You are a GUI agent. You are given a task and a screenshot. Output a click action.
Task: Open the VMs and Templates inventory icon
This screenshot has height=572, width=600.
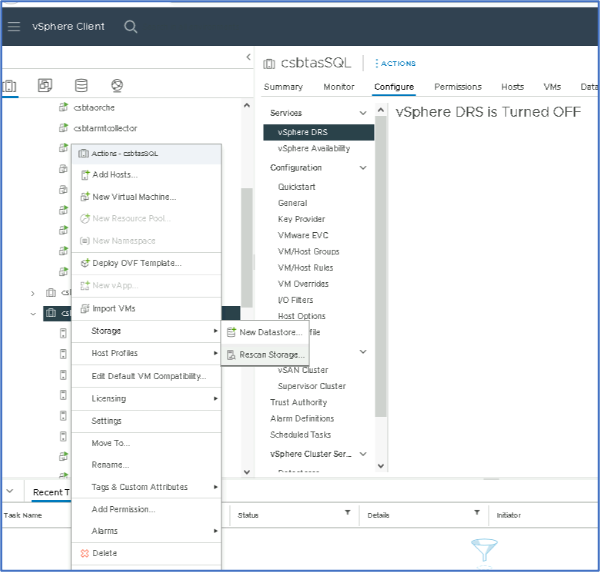(45, 86)
